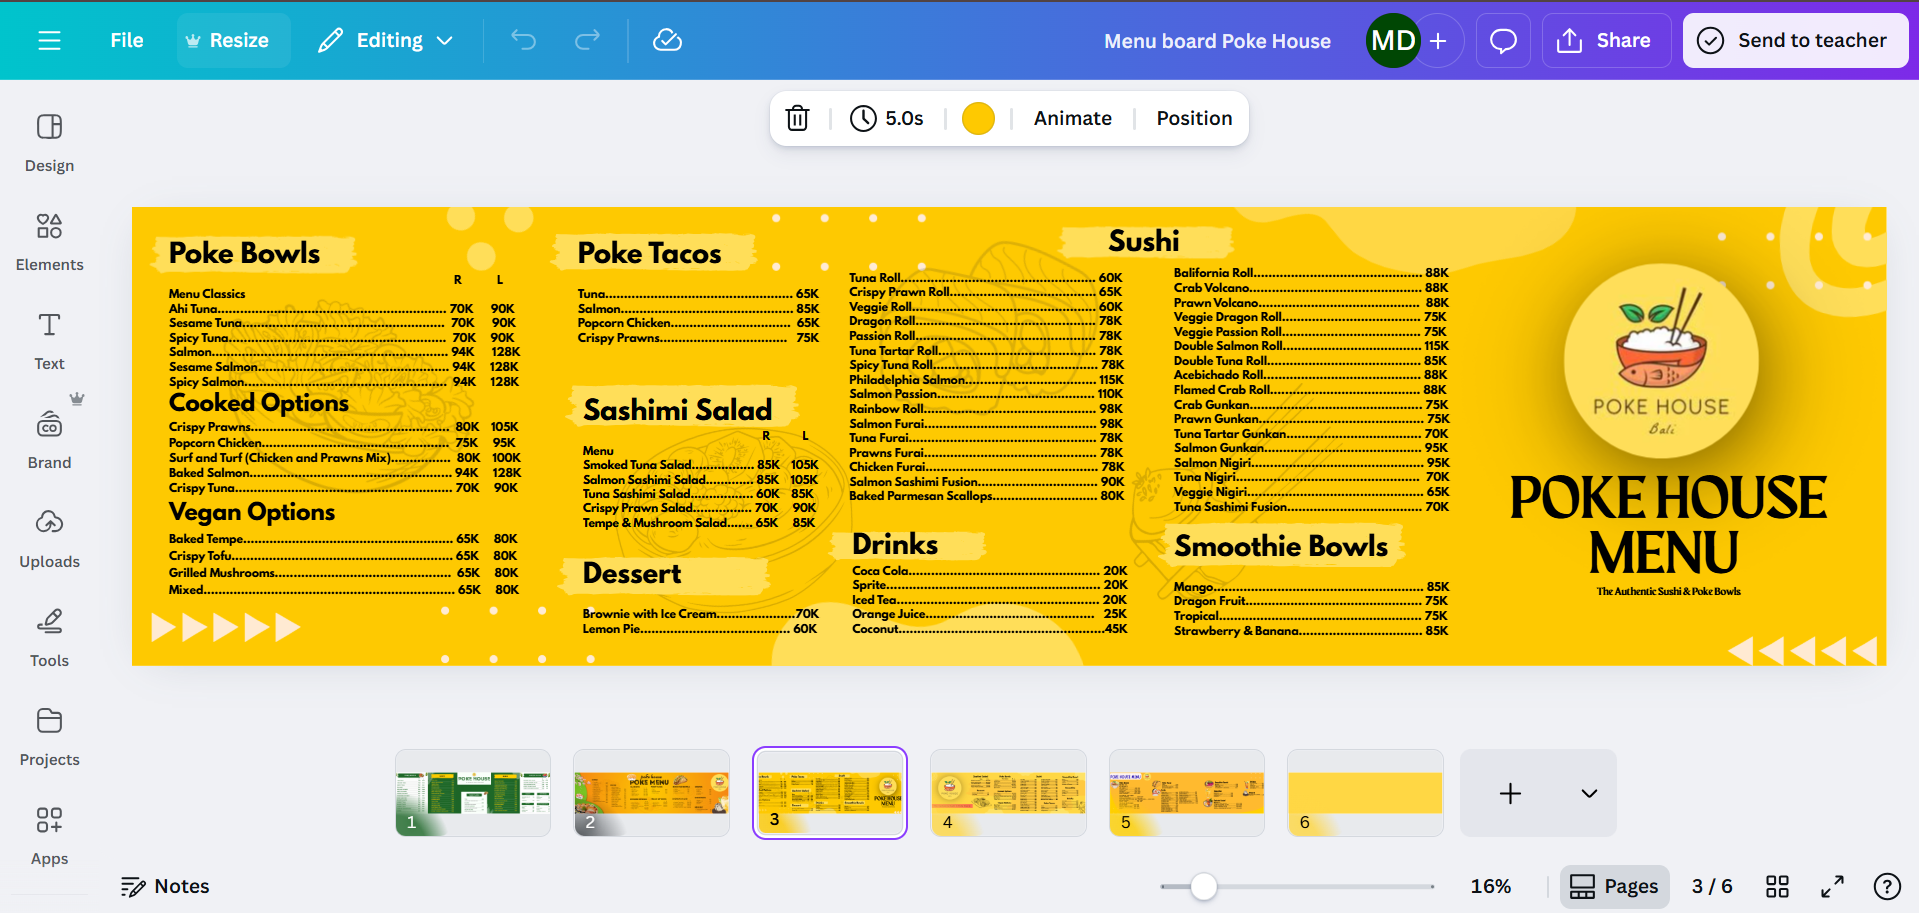The height and width of the screenshot is (913, 1919).
Task: Open the Design panel
Action: (49, 143)
